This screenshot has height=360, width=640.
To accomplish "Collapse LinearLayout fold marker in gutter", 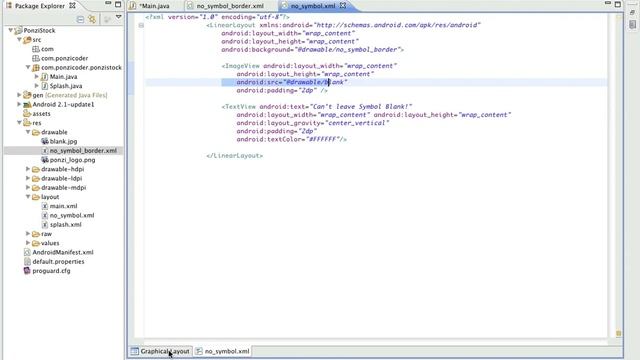I will tap(141, 25).
